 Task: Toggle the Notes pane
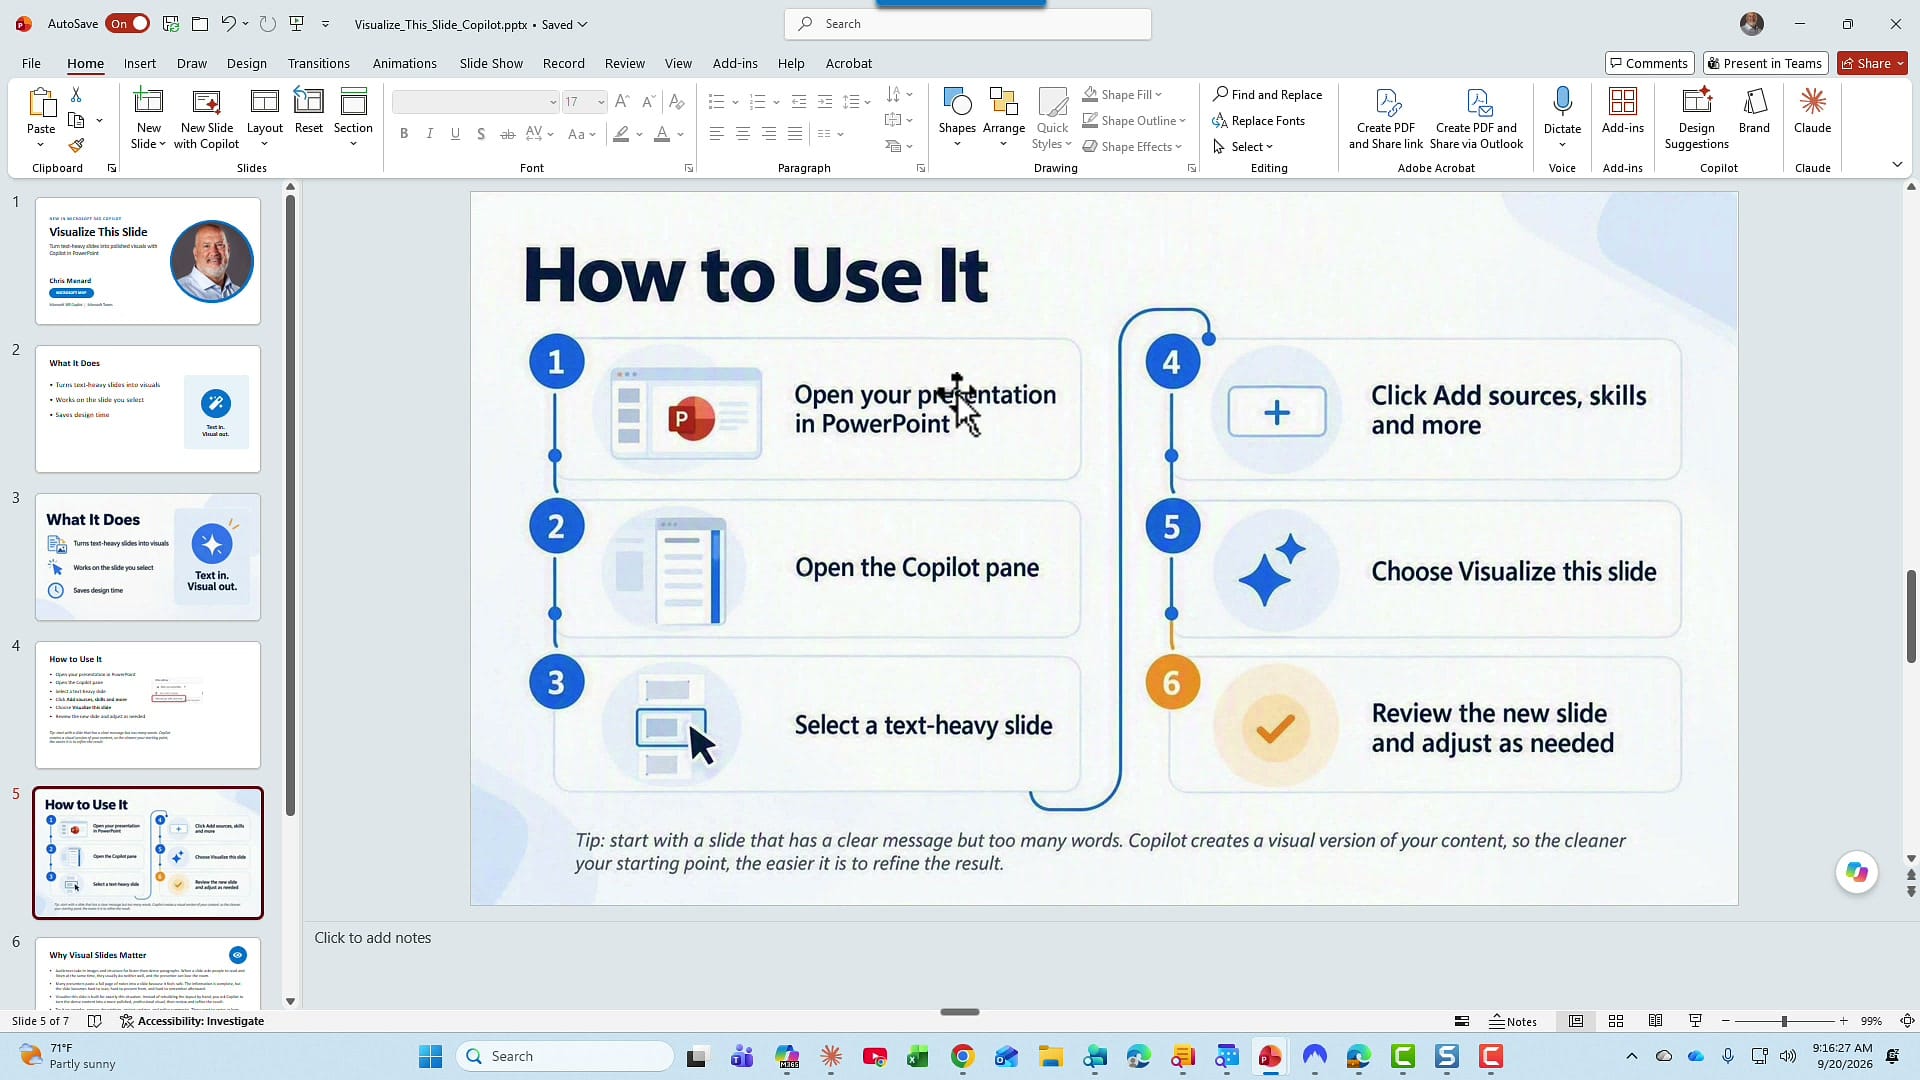click(1513, 1021)
